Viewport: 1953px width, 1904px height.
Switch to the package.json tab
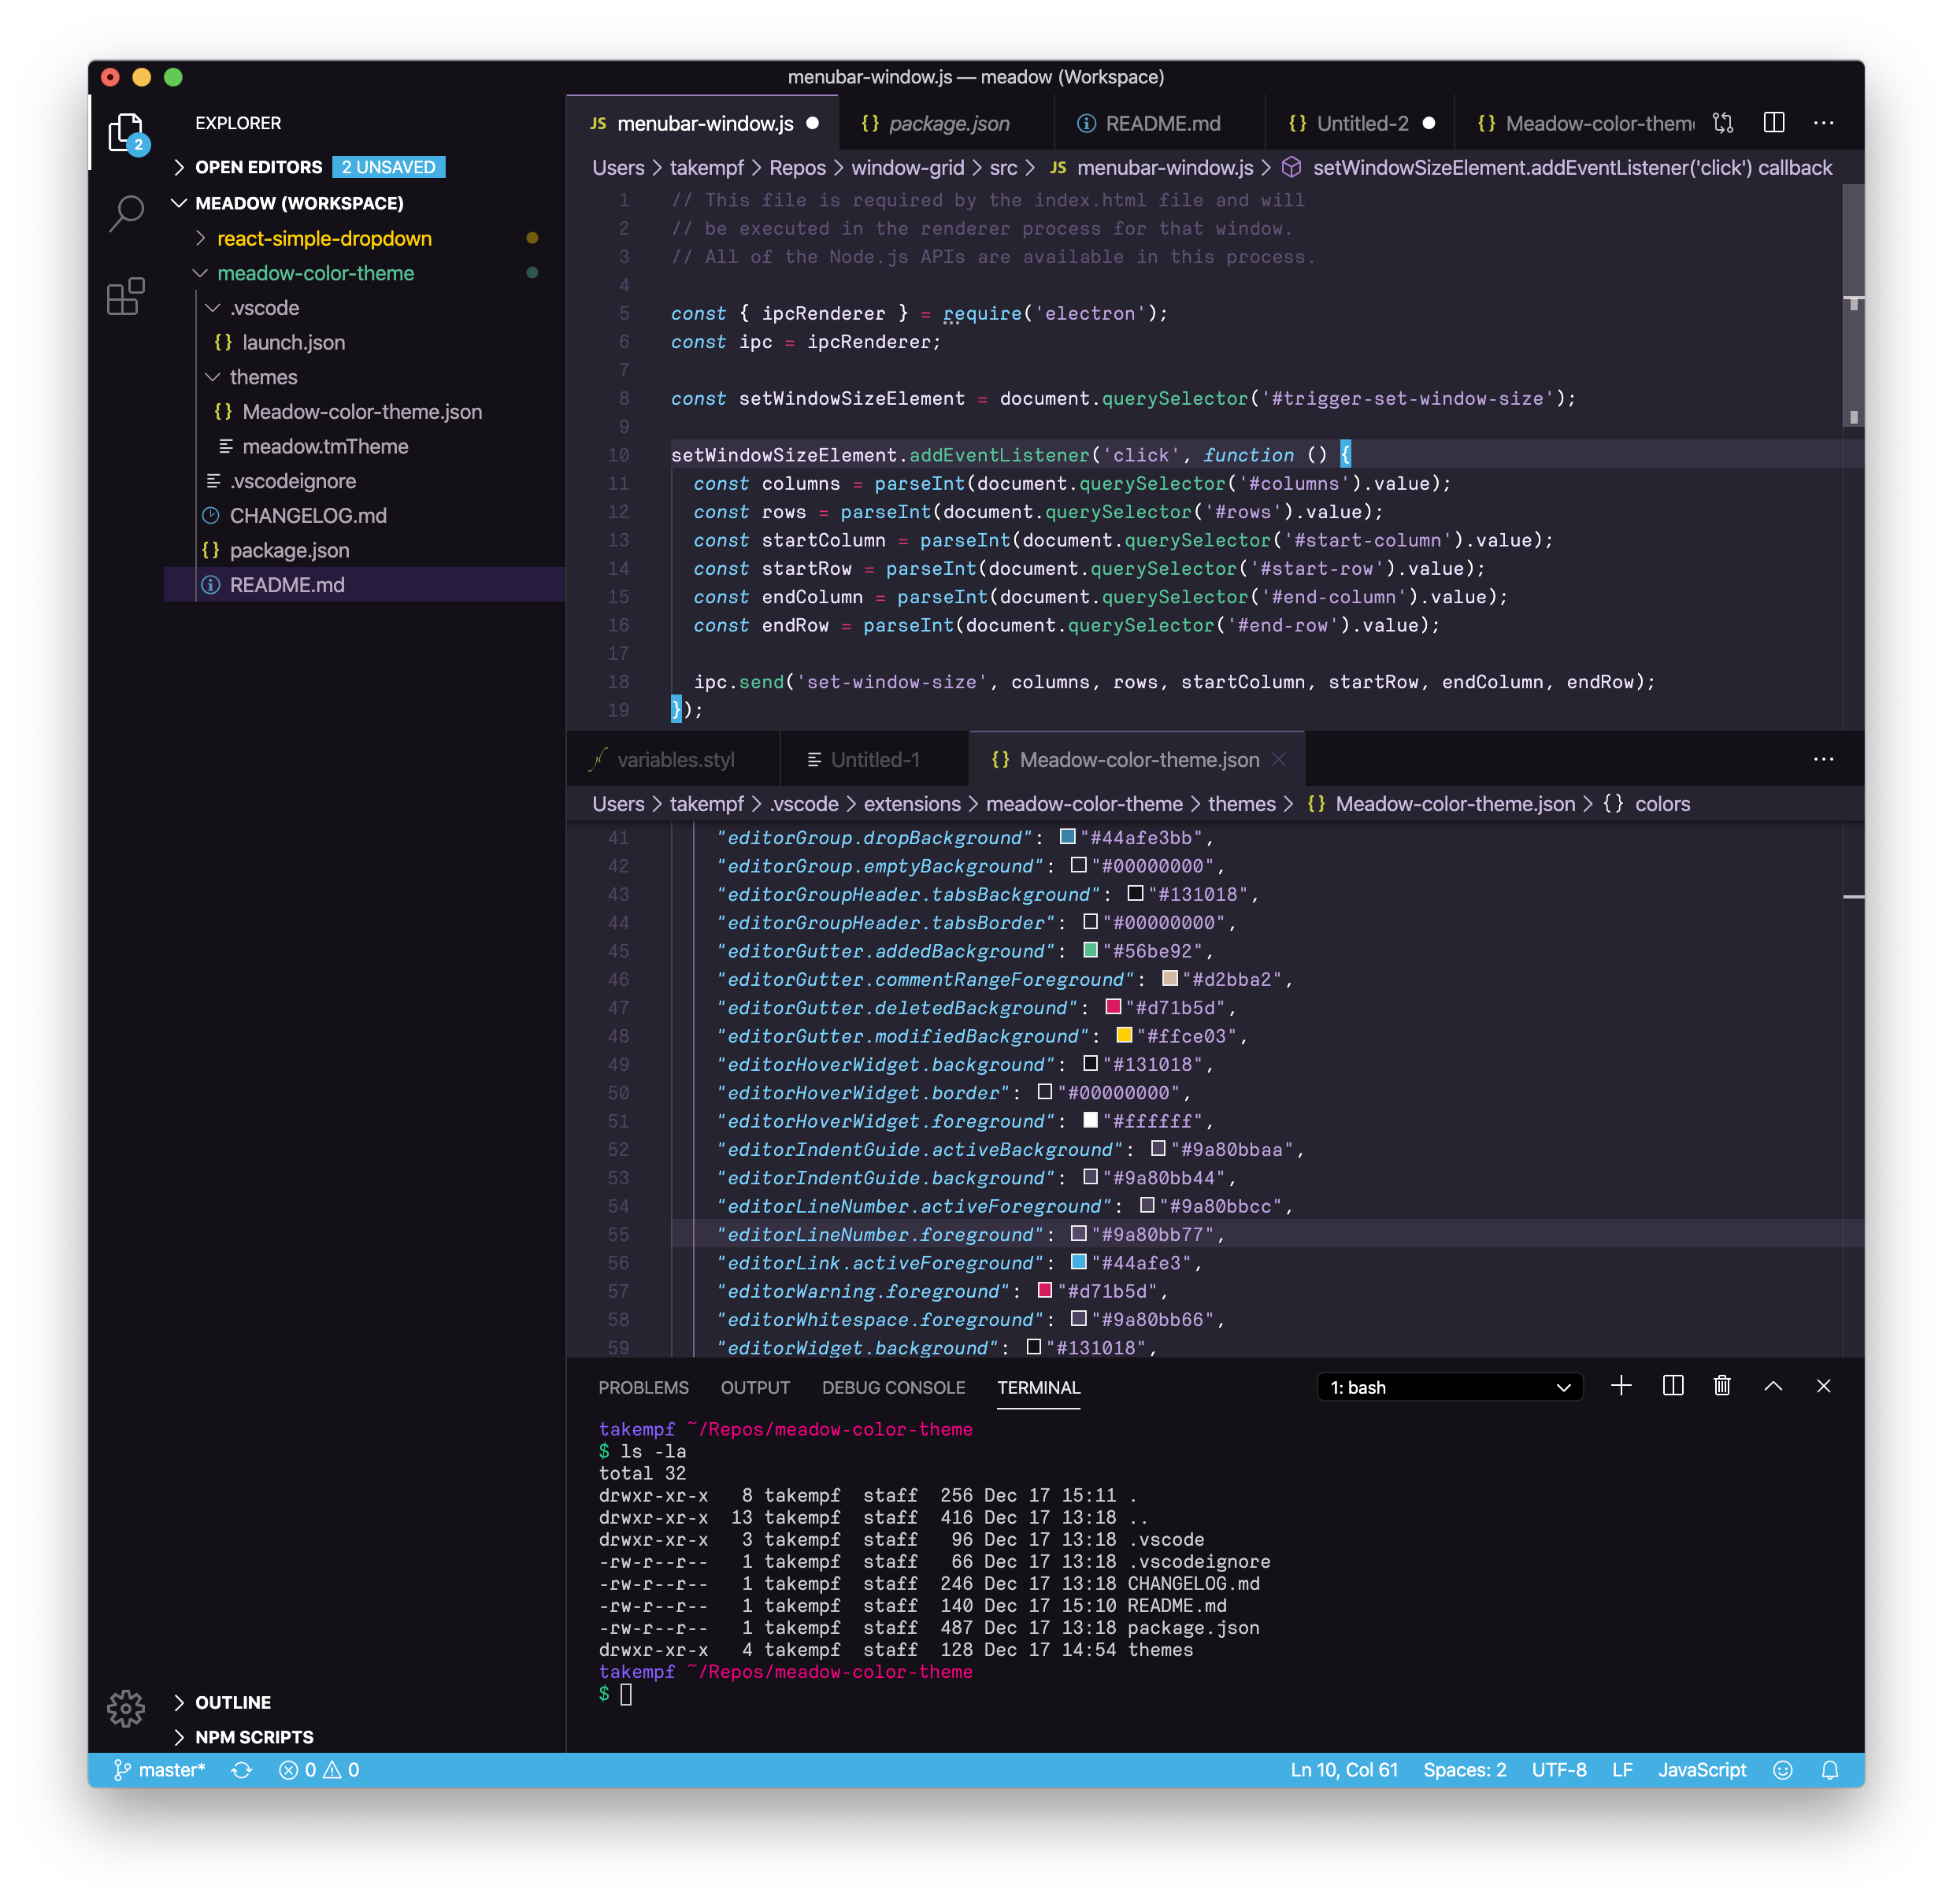[948, 123]
